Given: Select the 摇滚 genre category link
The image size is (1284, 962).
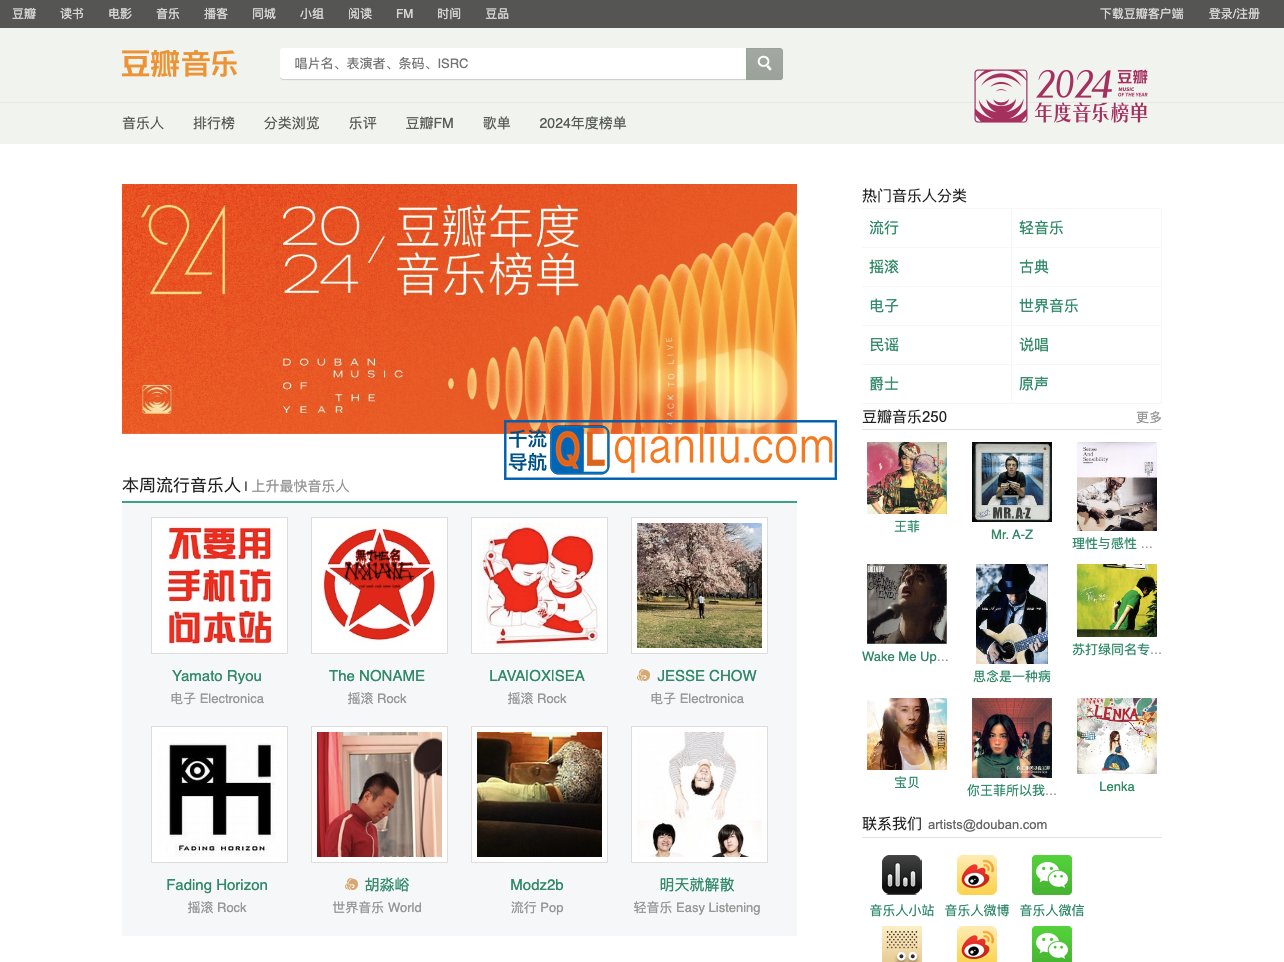Looking at the screenshot, I should click(x=884, y=267).
